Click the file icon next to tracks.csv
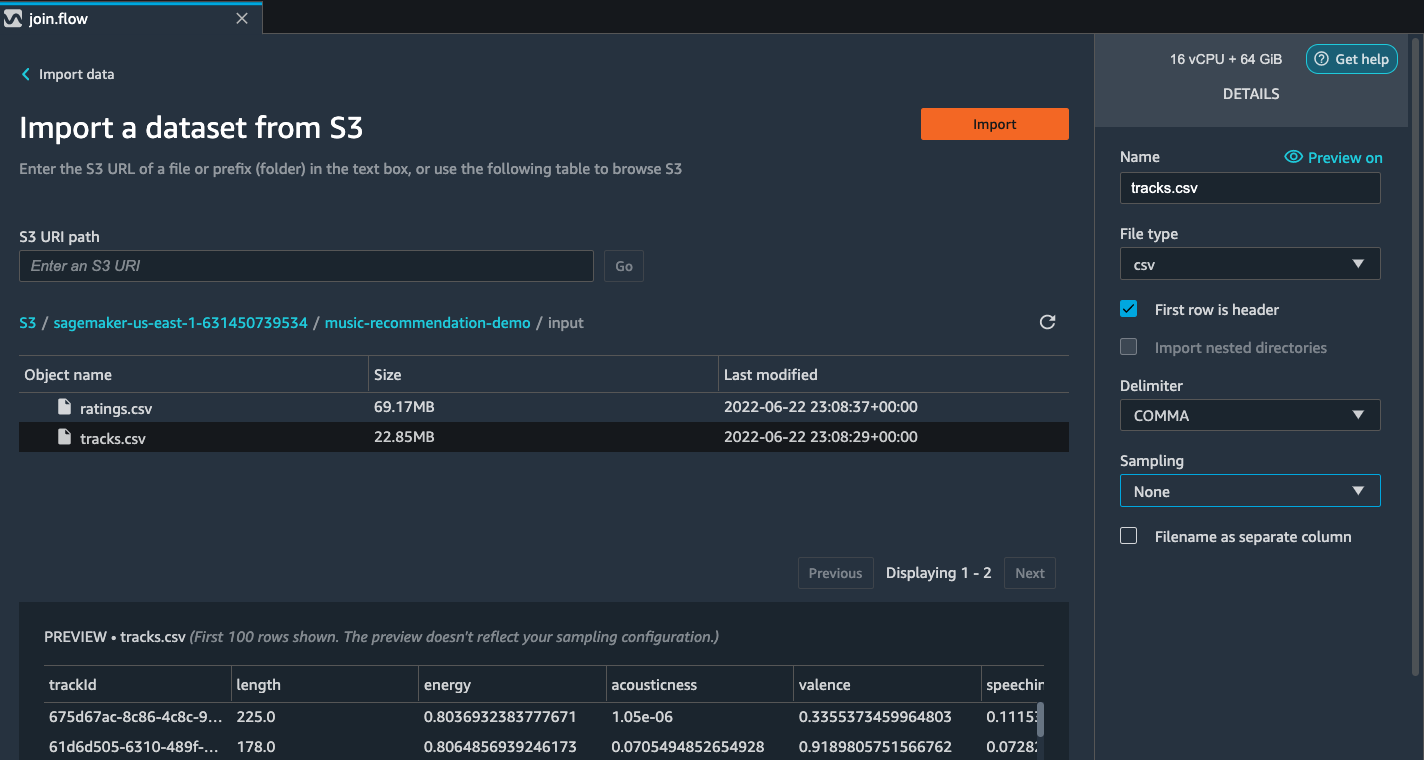 (64, 437)
